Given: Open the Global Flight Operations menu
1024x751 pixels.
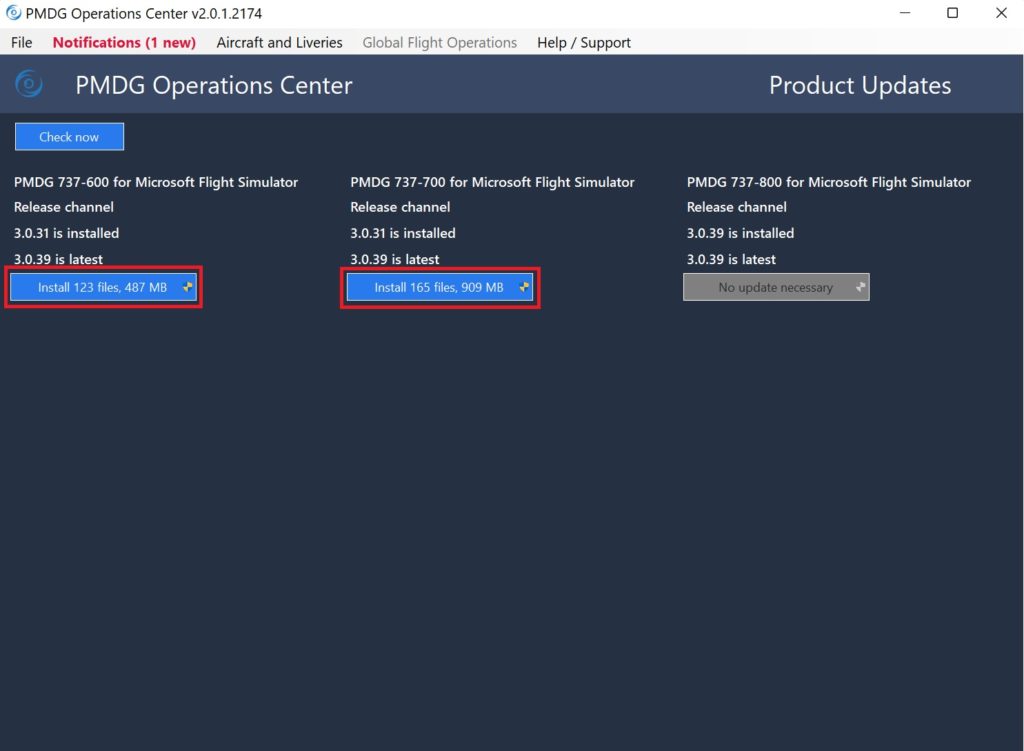Looking at the screenshot, I should pyautogui.click(x=440, y=42).
